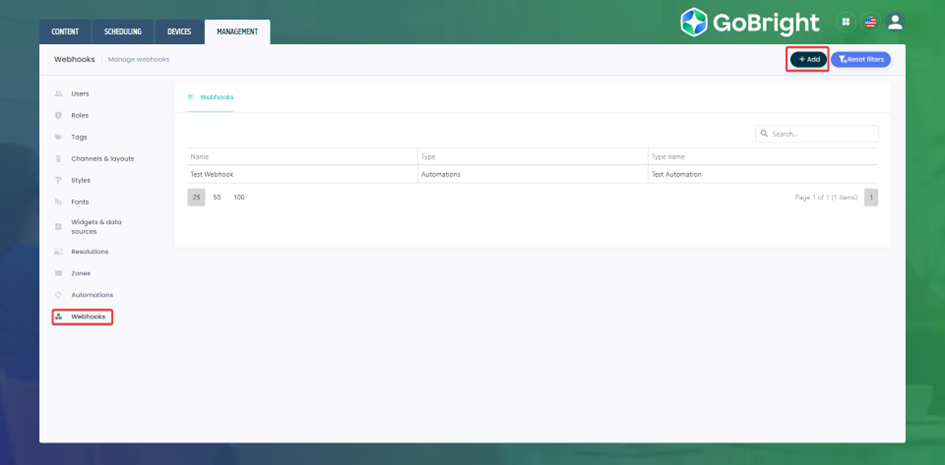Open the Test Webhook table row
Screen dimensions: 945x465
[x=212, y=175]
